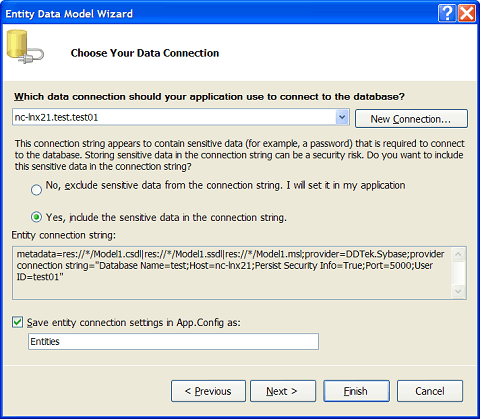Screen dimensions: 480x419
Task: Open the New Connection dialog
Action: (x=411, y=119)
